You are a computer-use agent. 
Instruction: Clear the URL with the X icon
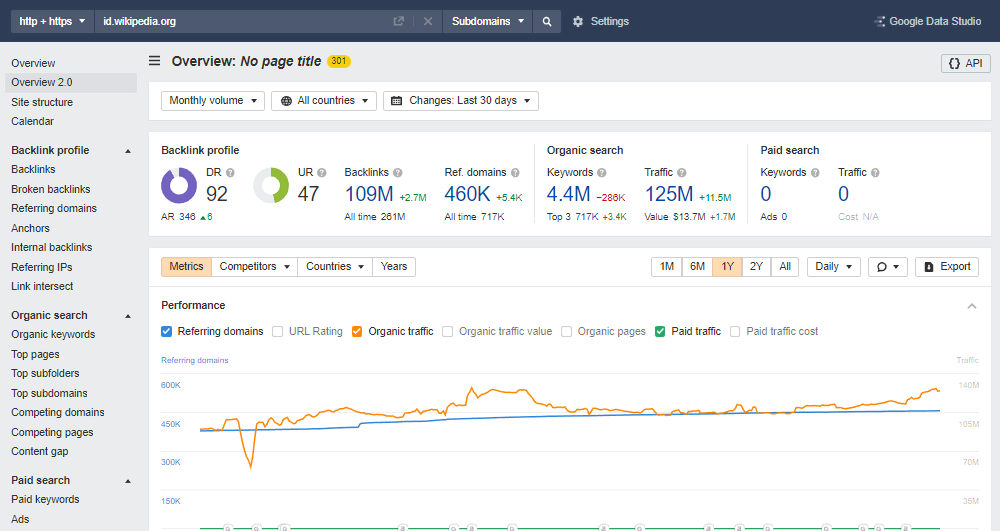pos(427,21)
